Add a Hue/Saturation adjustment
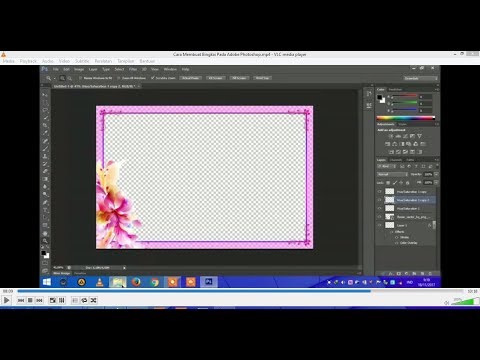 tap(387, 144)
